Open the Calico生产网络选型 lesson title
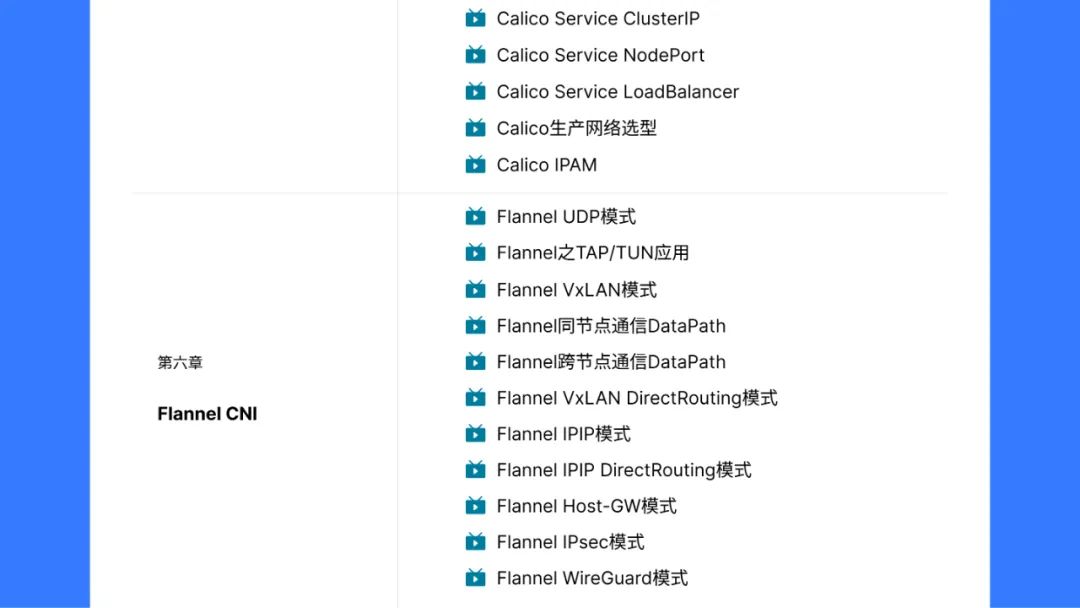The width and height of the screenshot is (1080, 608). pyautogui.click(x=577, y=128)
